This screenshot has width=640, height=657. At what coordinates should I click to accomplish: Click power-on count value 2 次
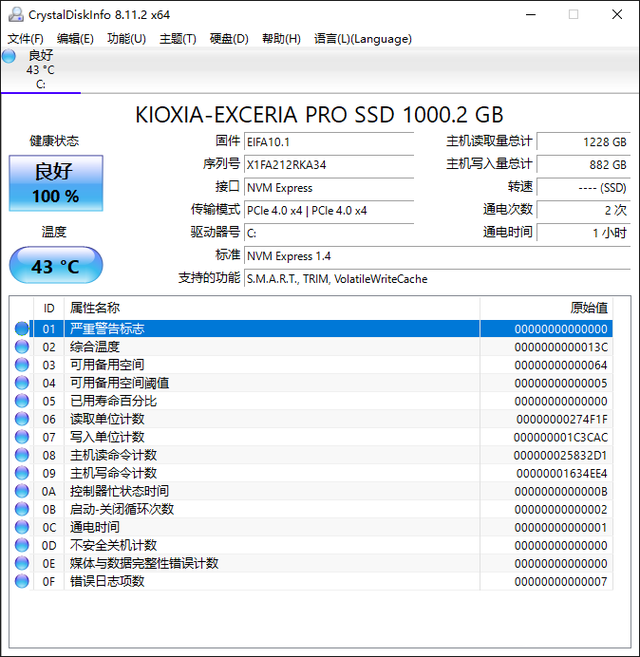pyautogui.click(x=584, y=210)
